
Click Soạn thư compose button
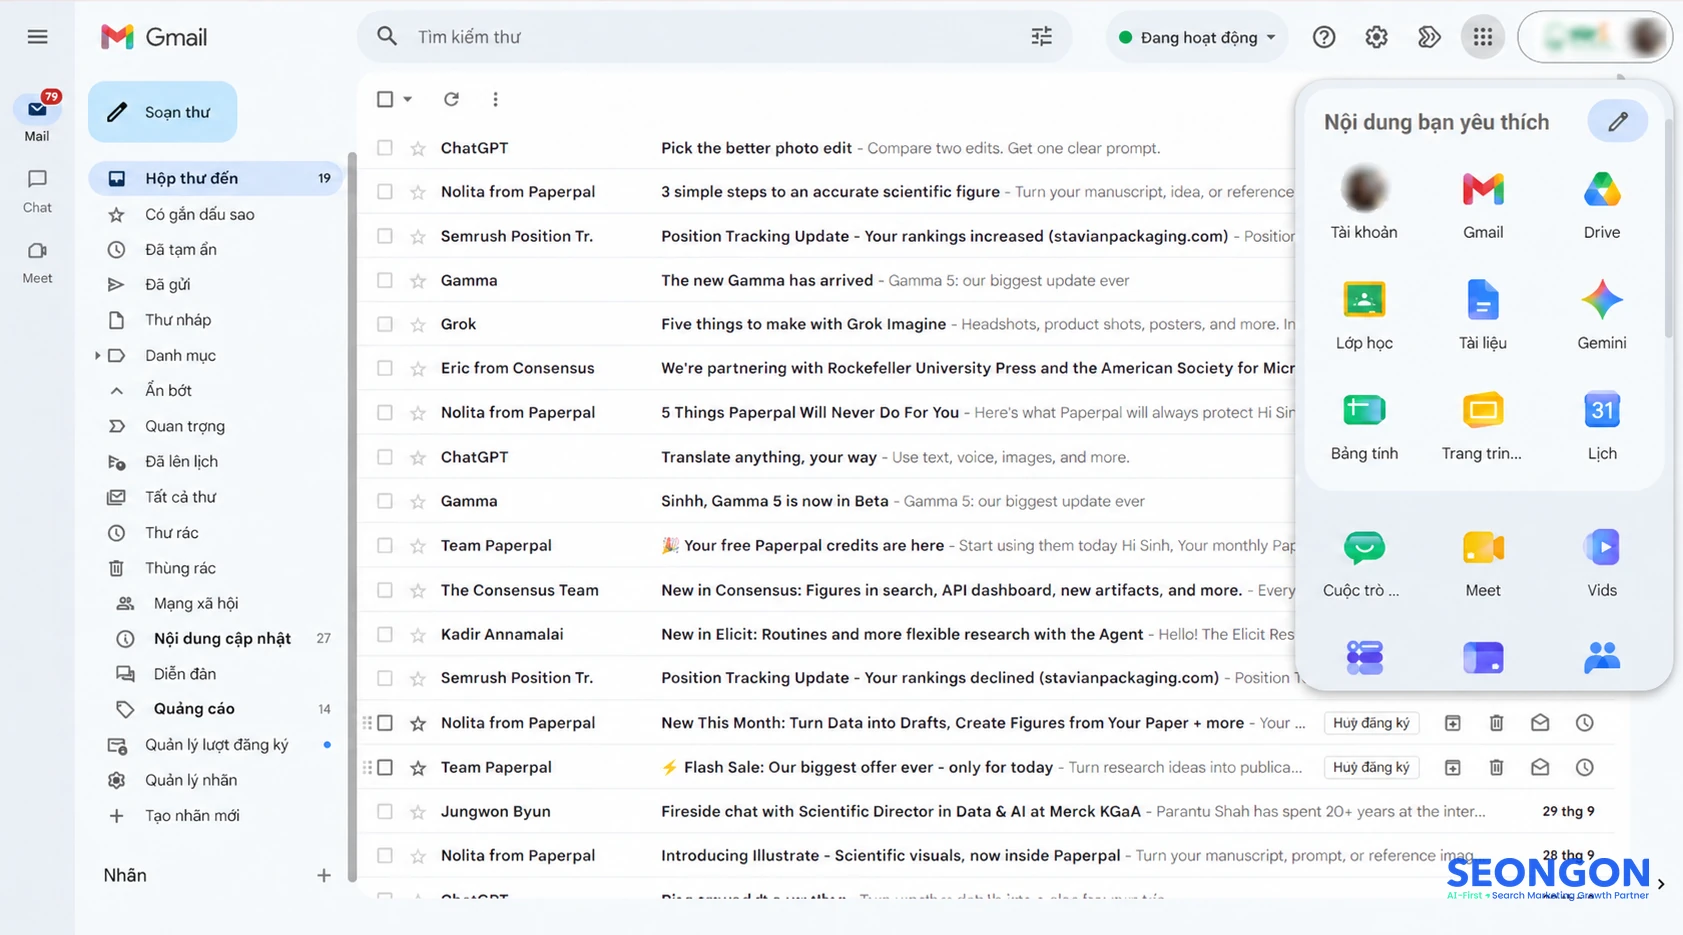pyautogui.click(x=162, y=112)
